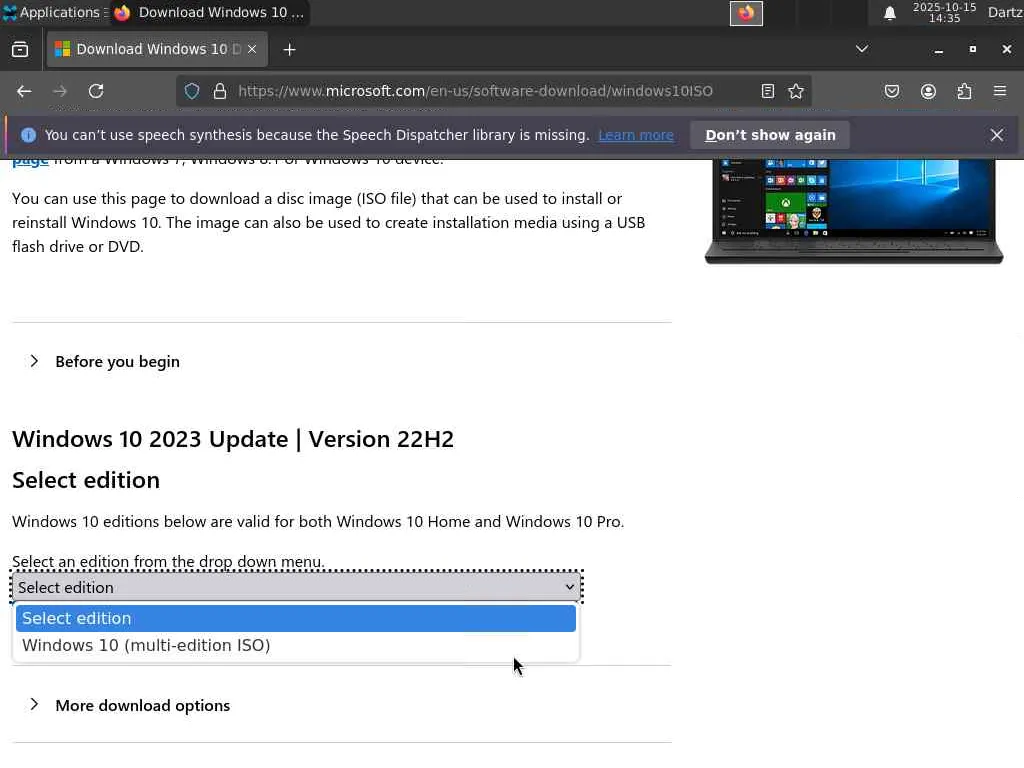This screenshot has height=768, width=1024.
Task: Click the Firefox workspace thumbnail in panel
Action: pyautogui.click(x=746, y=13)
